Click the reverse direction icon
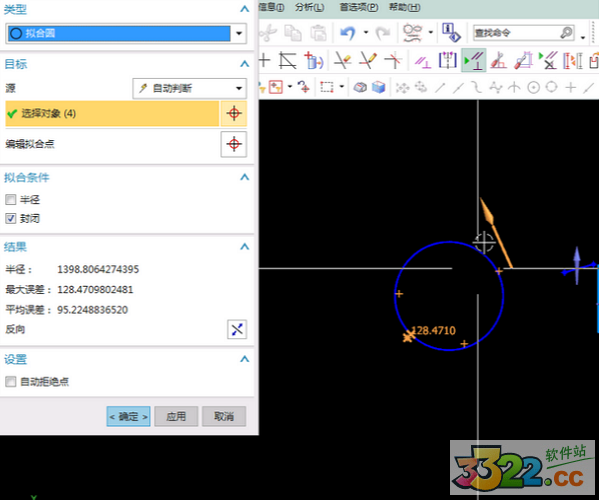 tap(236, 329)
